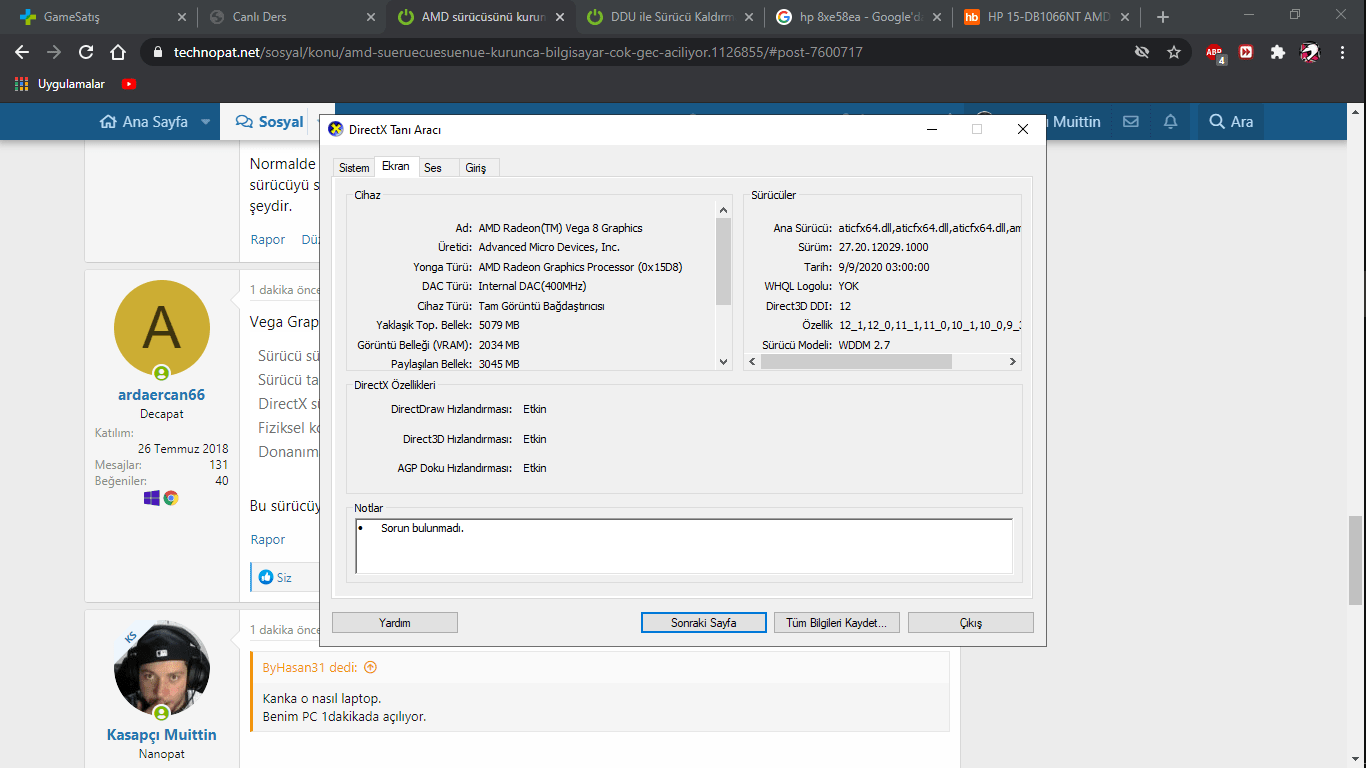This screenshot has width=1366, height=768.
Task: Click the Cihaz vertical scrollbar thumb
Action: (x=724, y=261)
